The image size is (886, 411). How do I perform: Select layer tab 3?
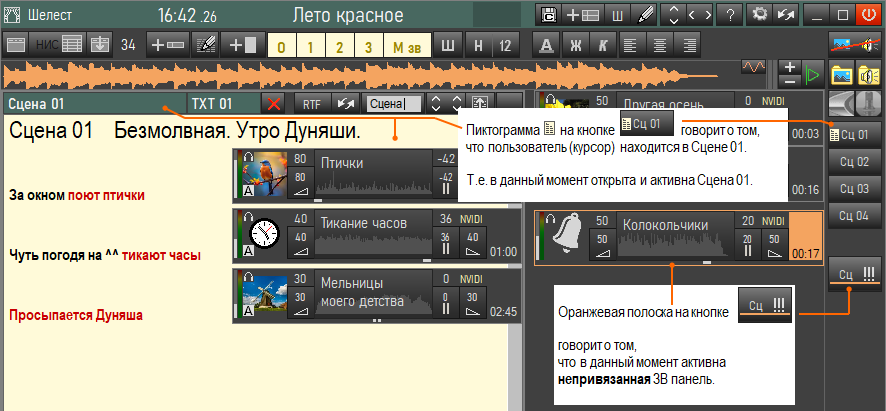point(368,46)
